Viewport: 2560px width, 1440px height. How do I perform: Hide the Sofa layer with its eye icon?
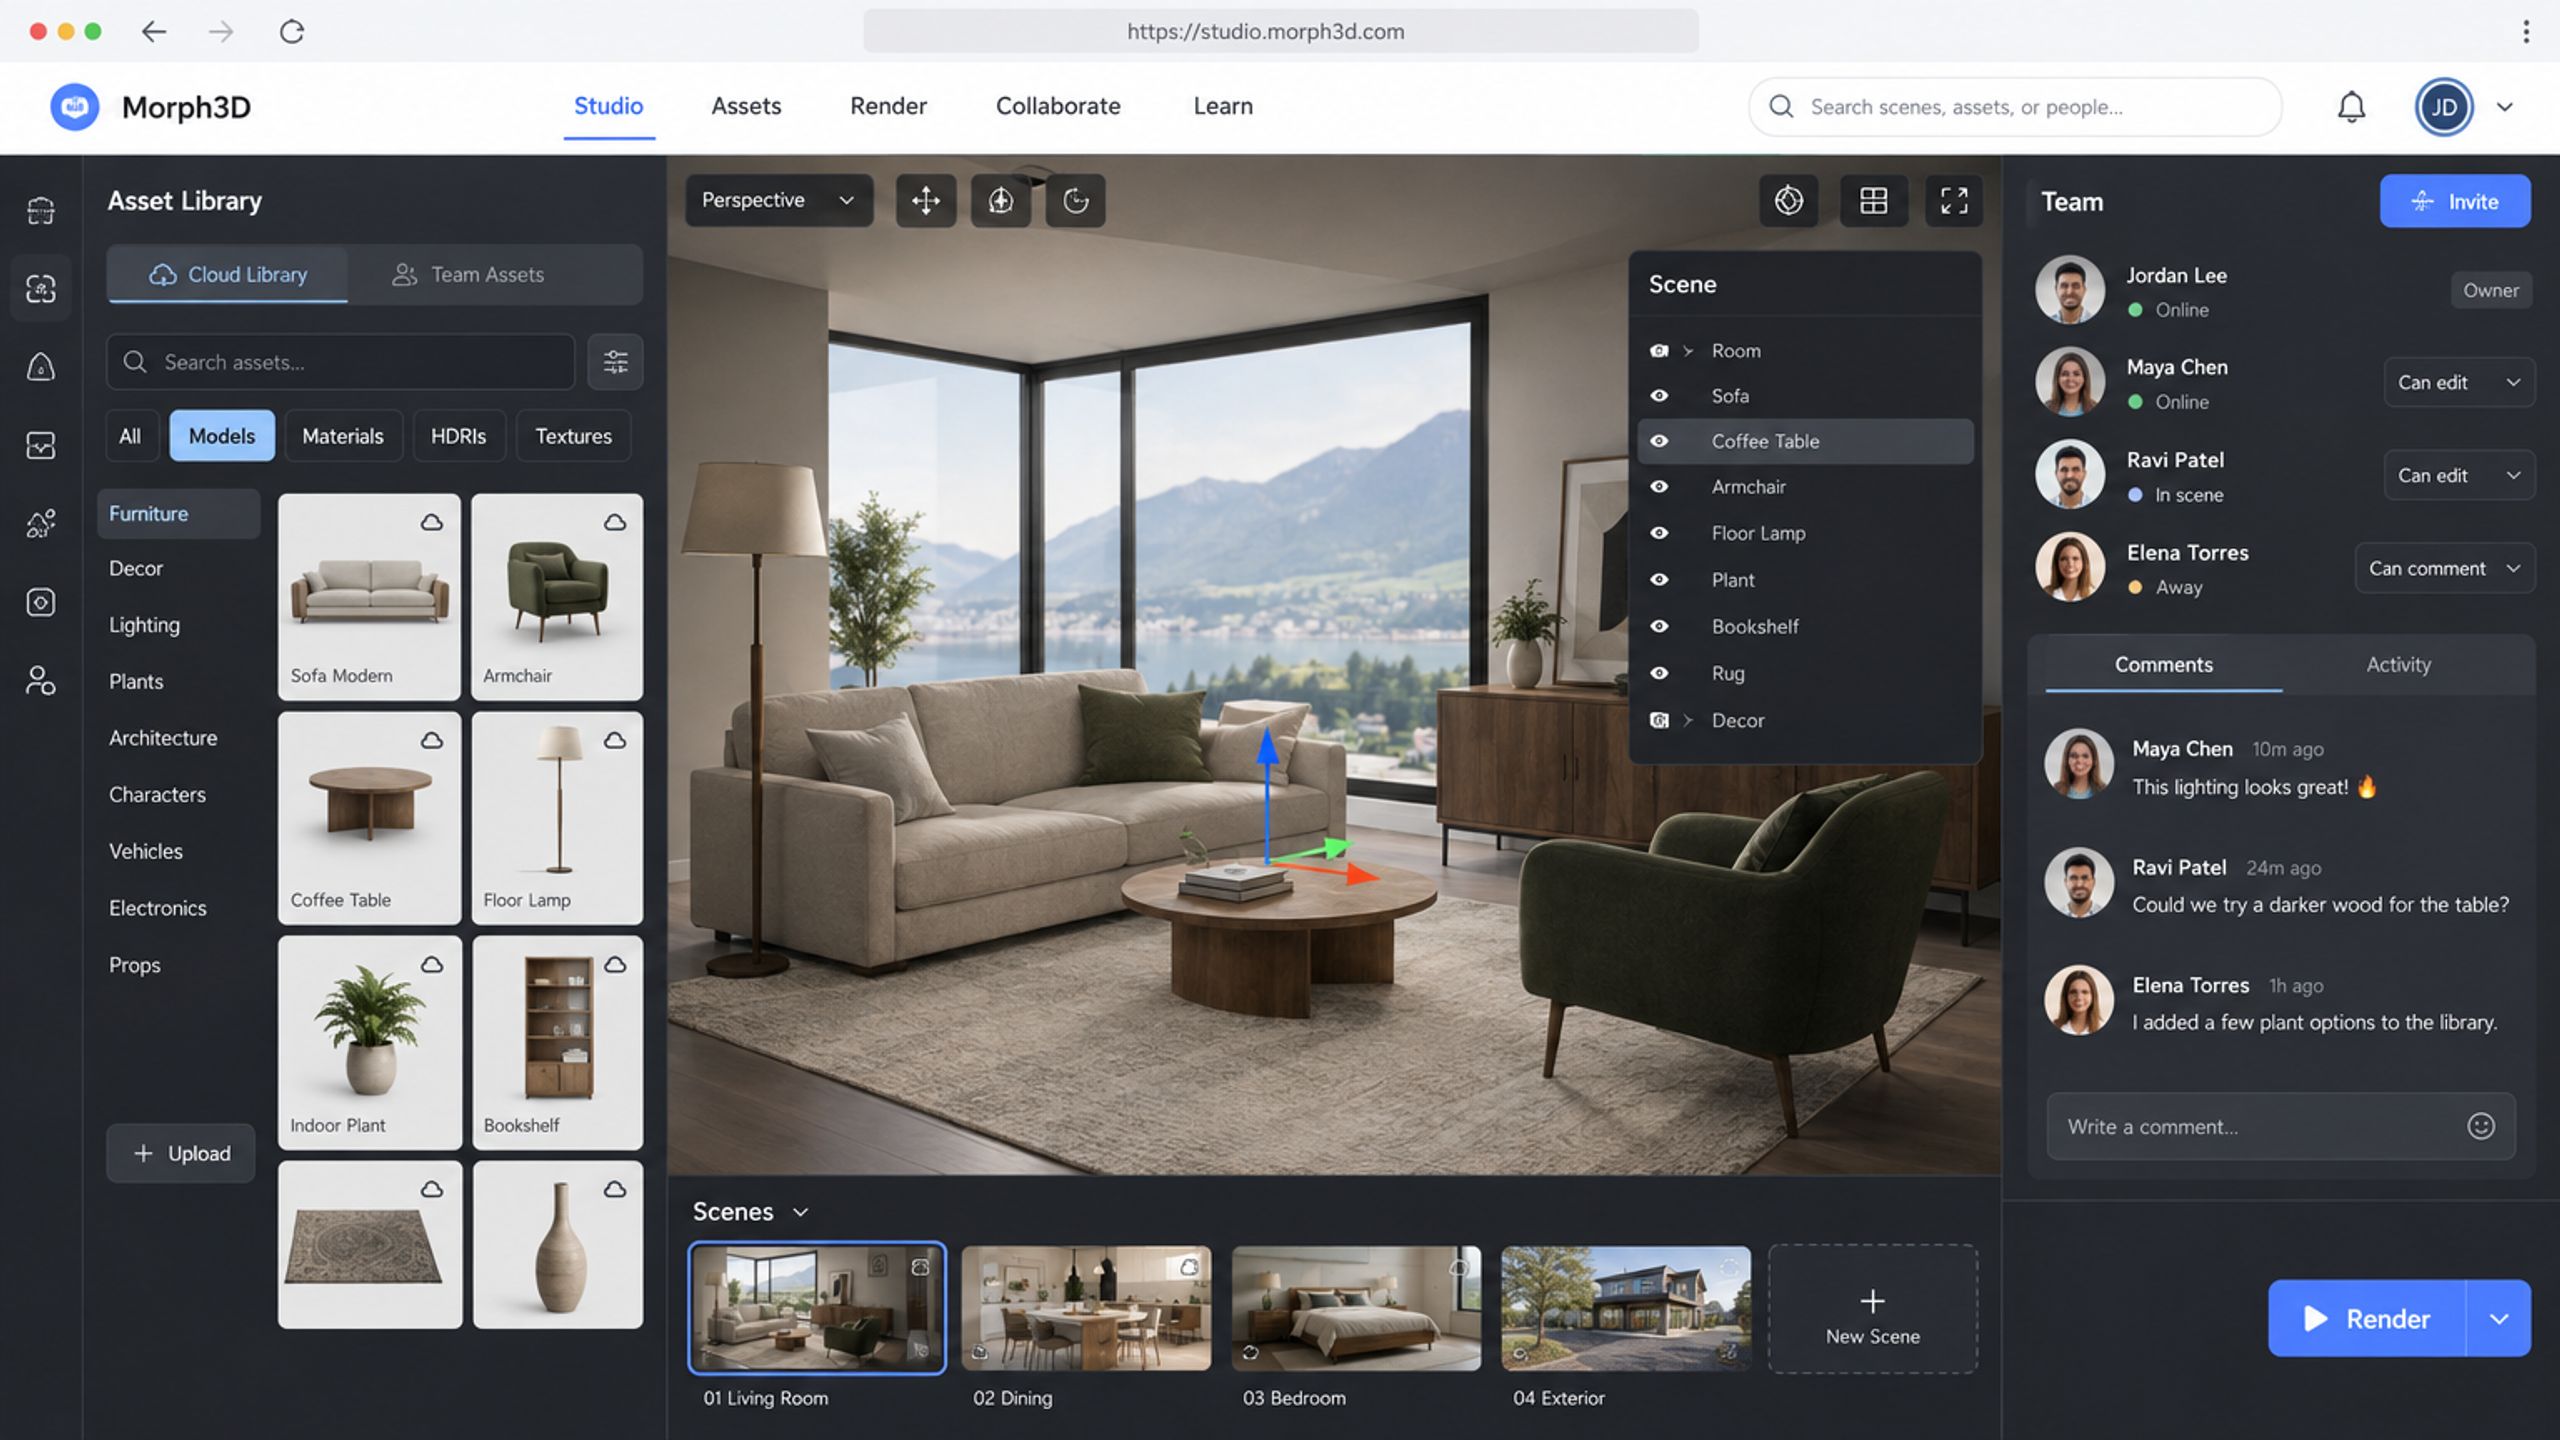pos(1659,396)
